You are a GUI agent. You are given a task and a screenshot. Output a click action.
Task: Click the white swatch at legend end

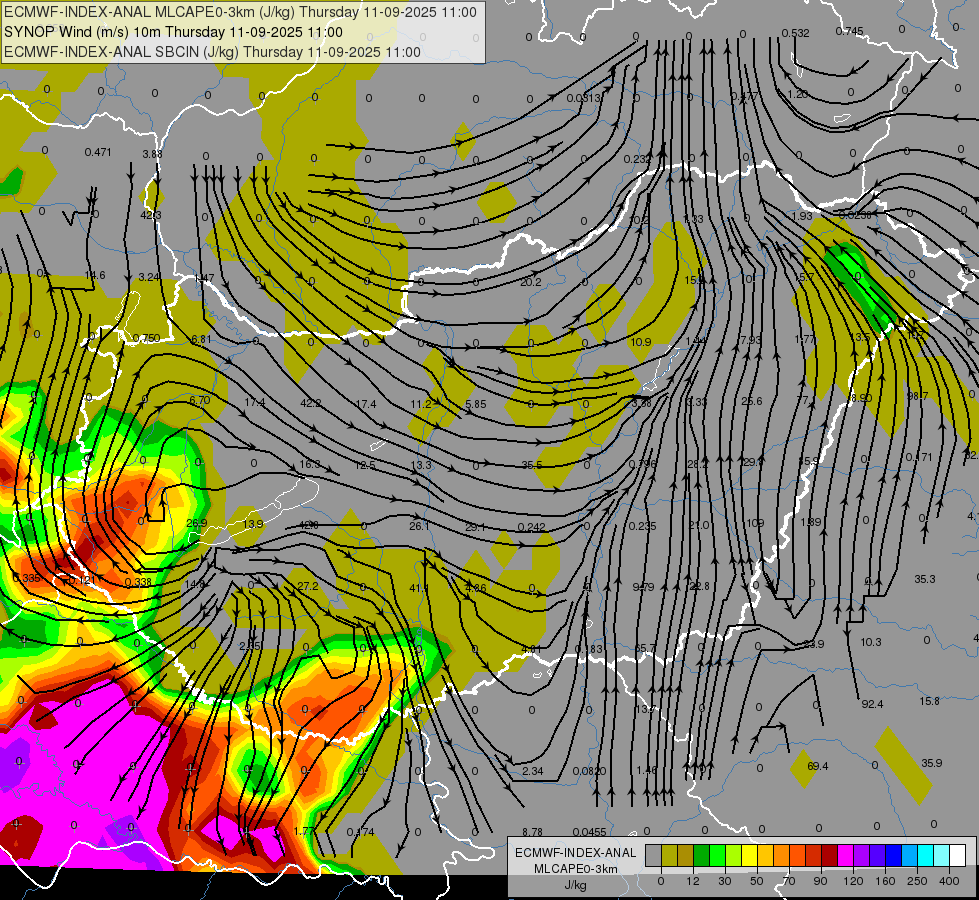click(957, 856)
